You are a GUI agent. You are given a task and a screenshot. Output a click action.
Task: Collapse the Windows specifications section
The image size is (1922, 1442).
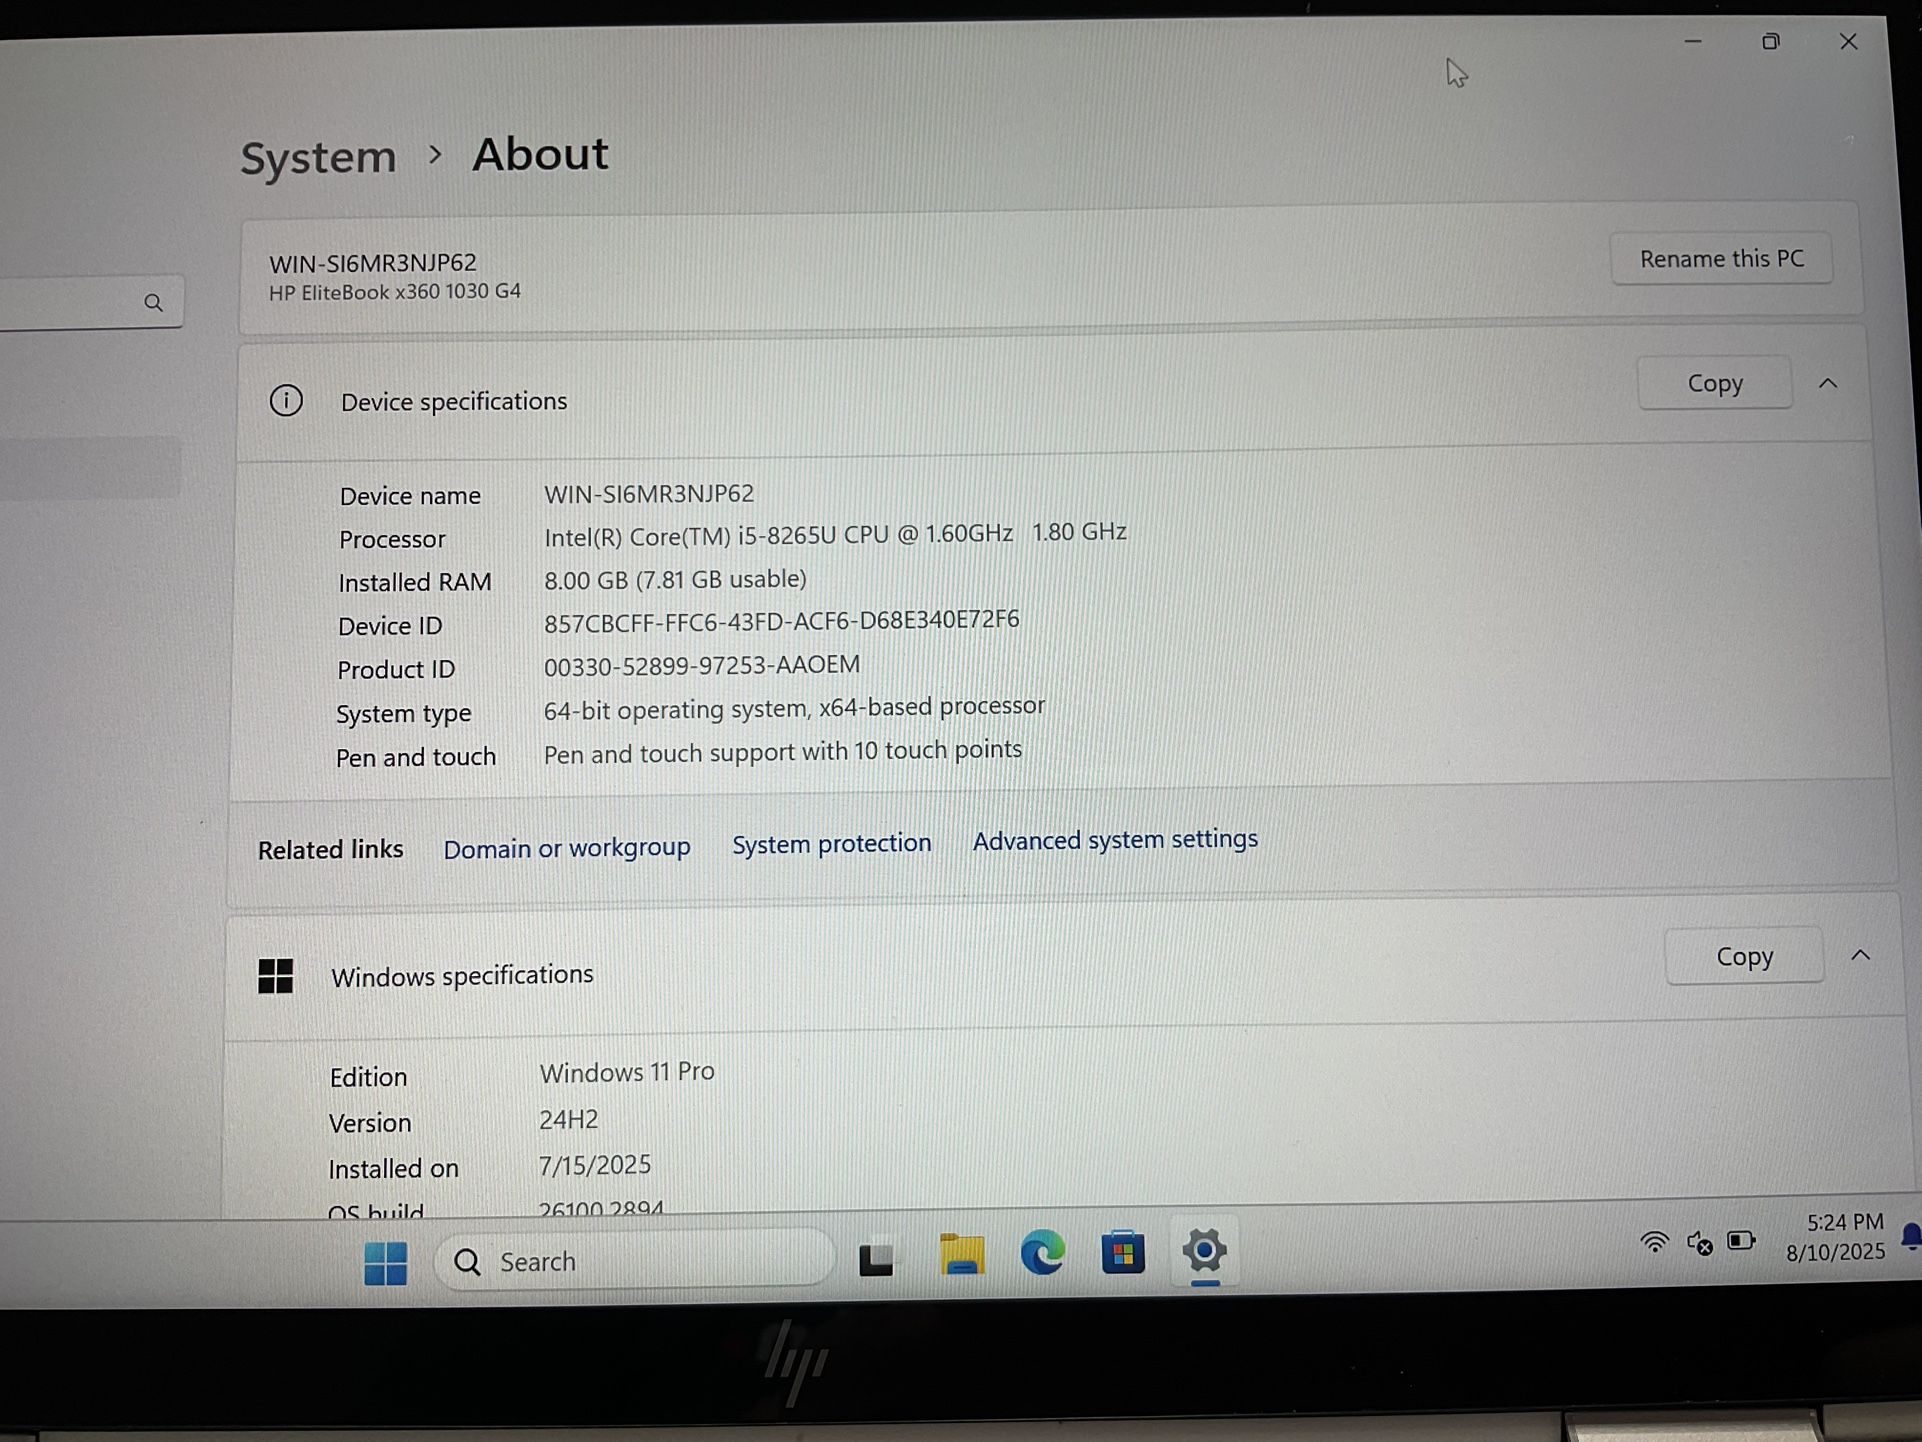coord(1860,956)
